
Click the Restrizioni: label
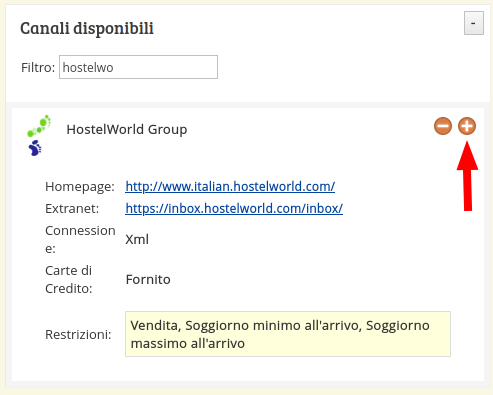(x=78, y=334)
